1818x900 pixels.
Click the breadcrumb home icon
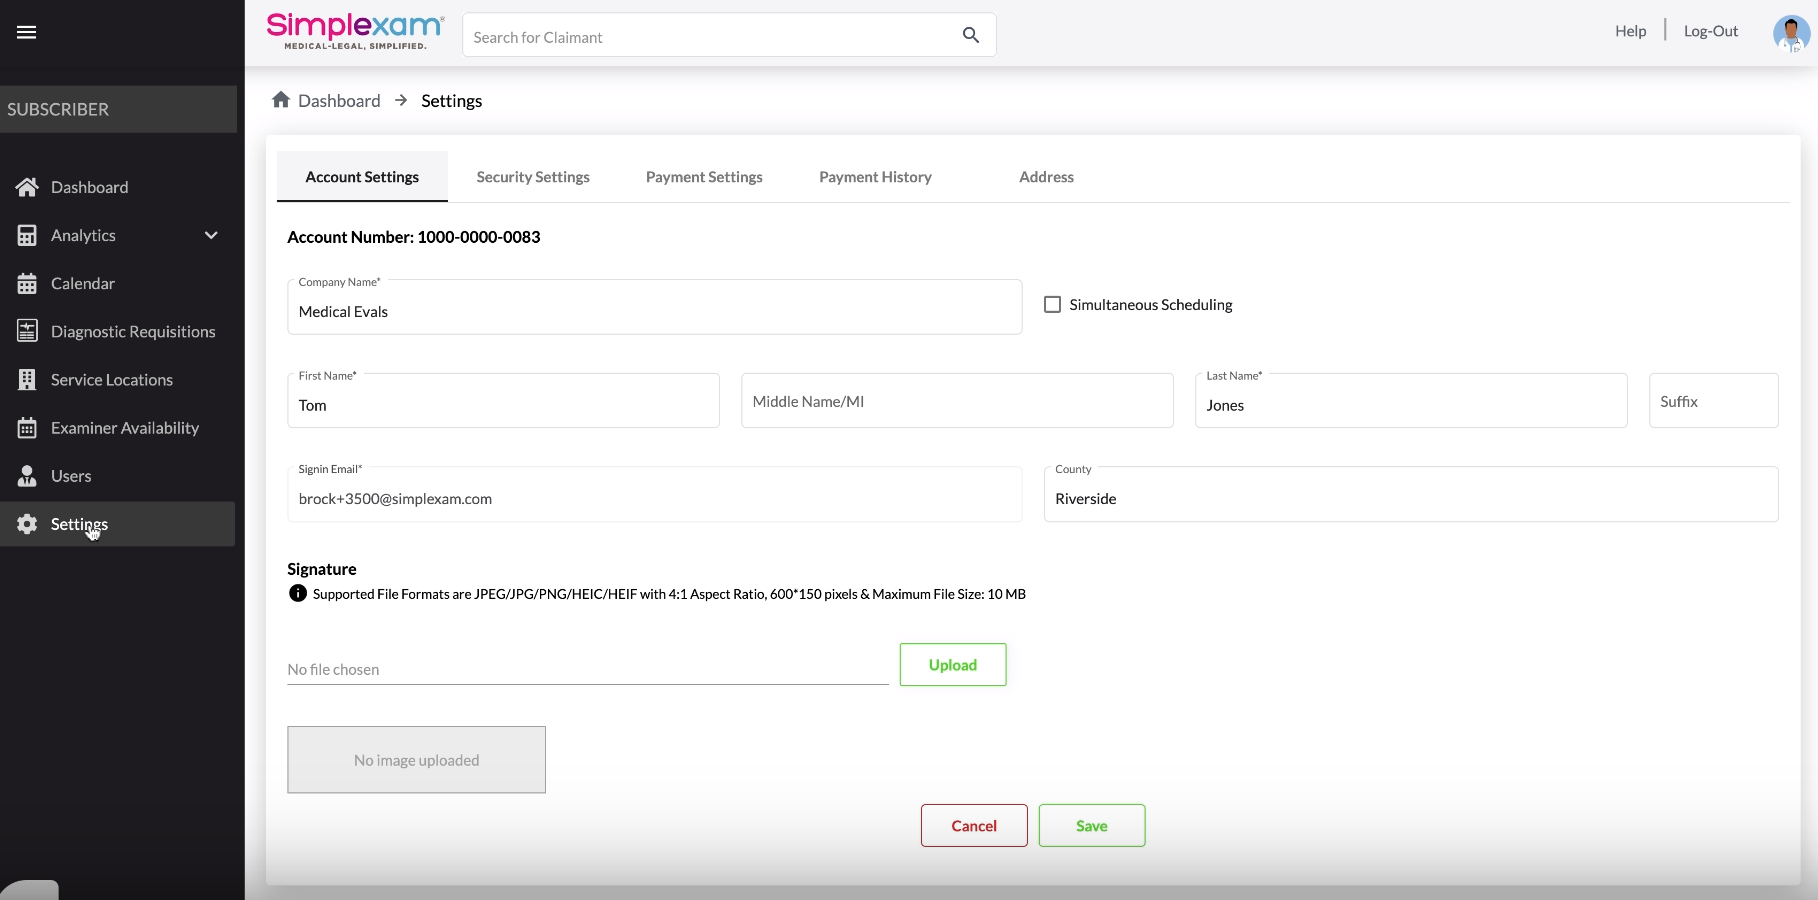coord(281,100)
